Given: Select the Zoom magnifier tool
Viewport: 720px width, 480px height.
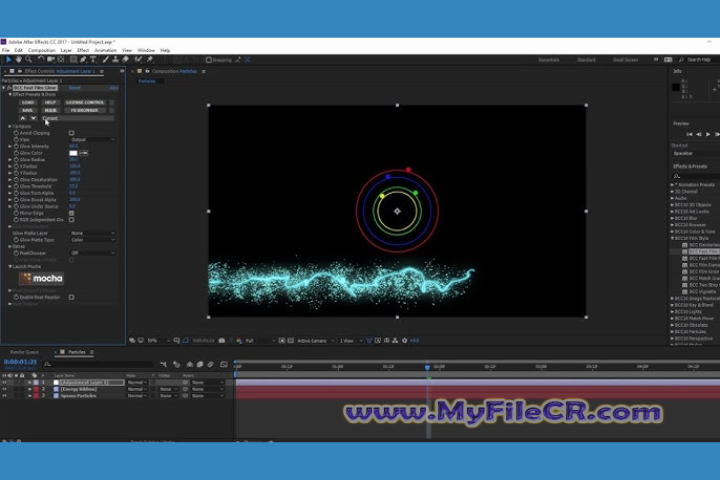Looking at the screenshot, I should [x=28, y=59].
